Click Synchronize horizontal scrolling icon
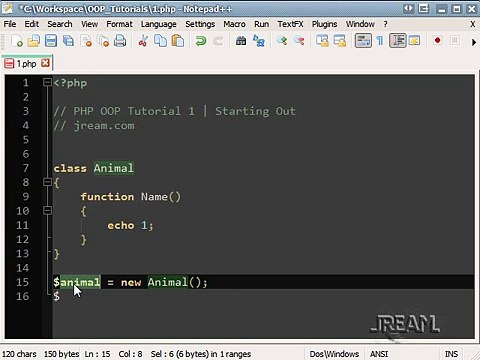Image resolution: width=480 pixels, height=360 pixels. click(340, 41)
